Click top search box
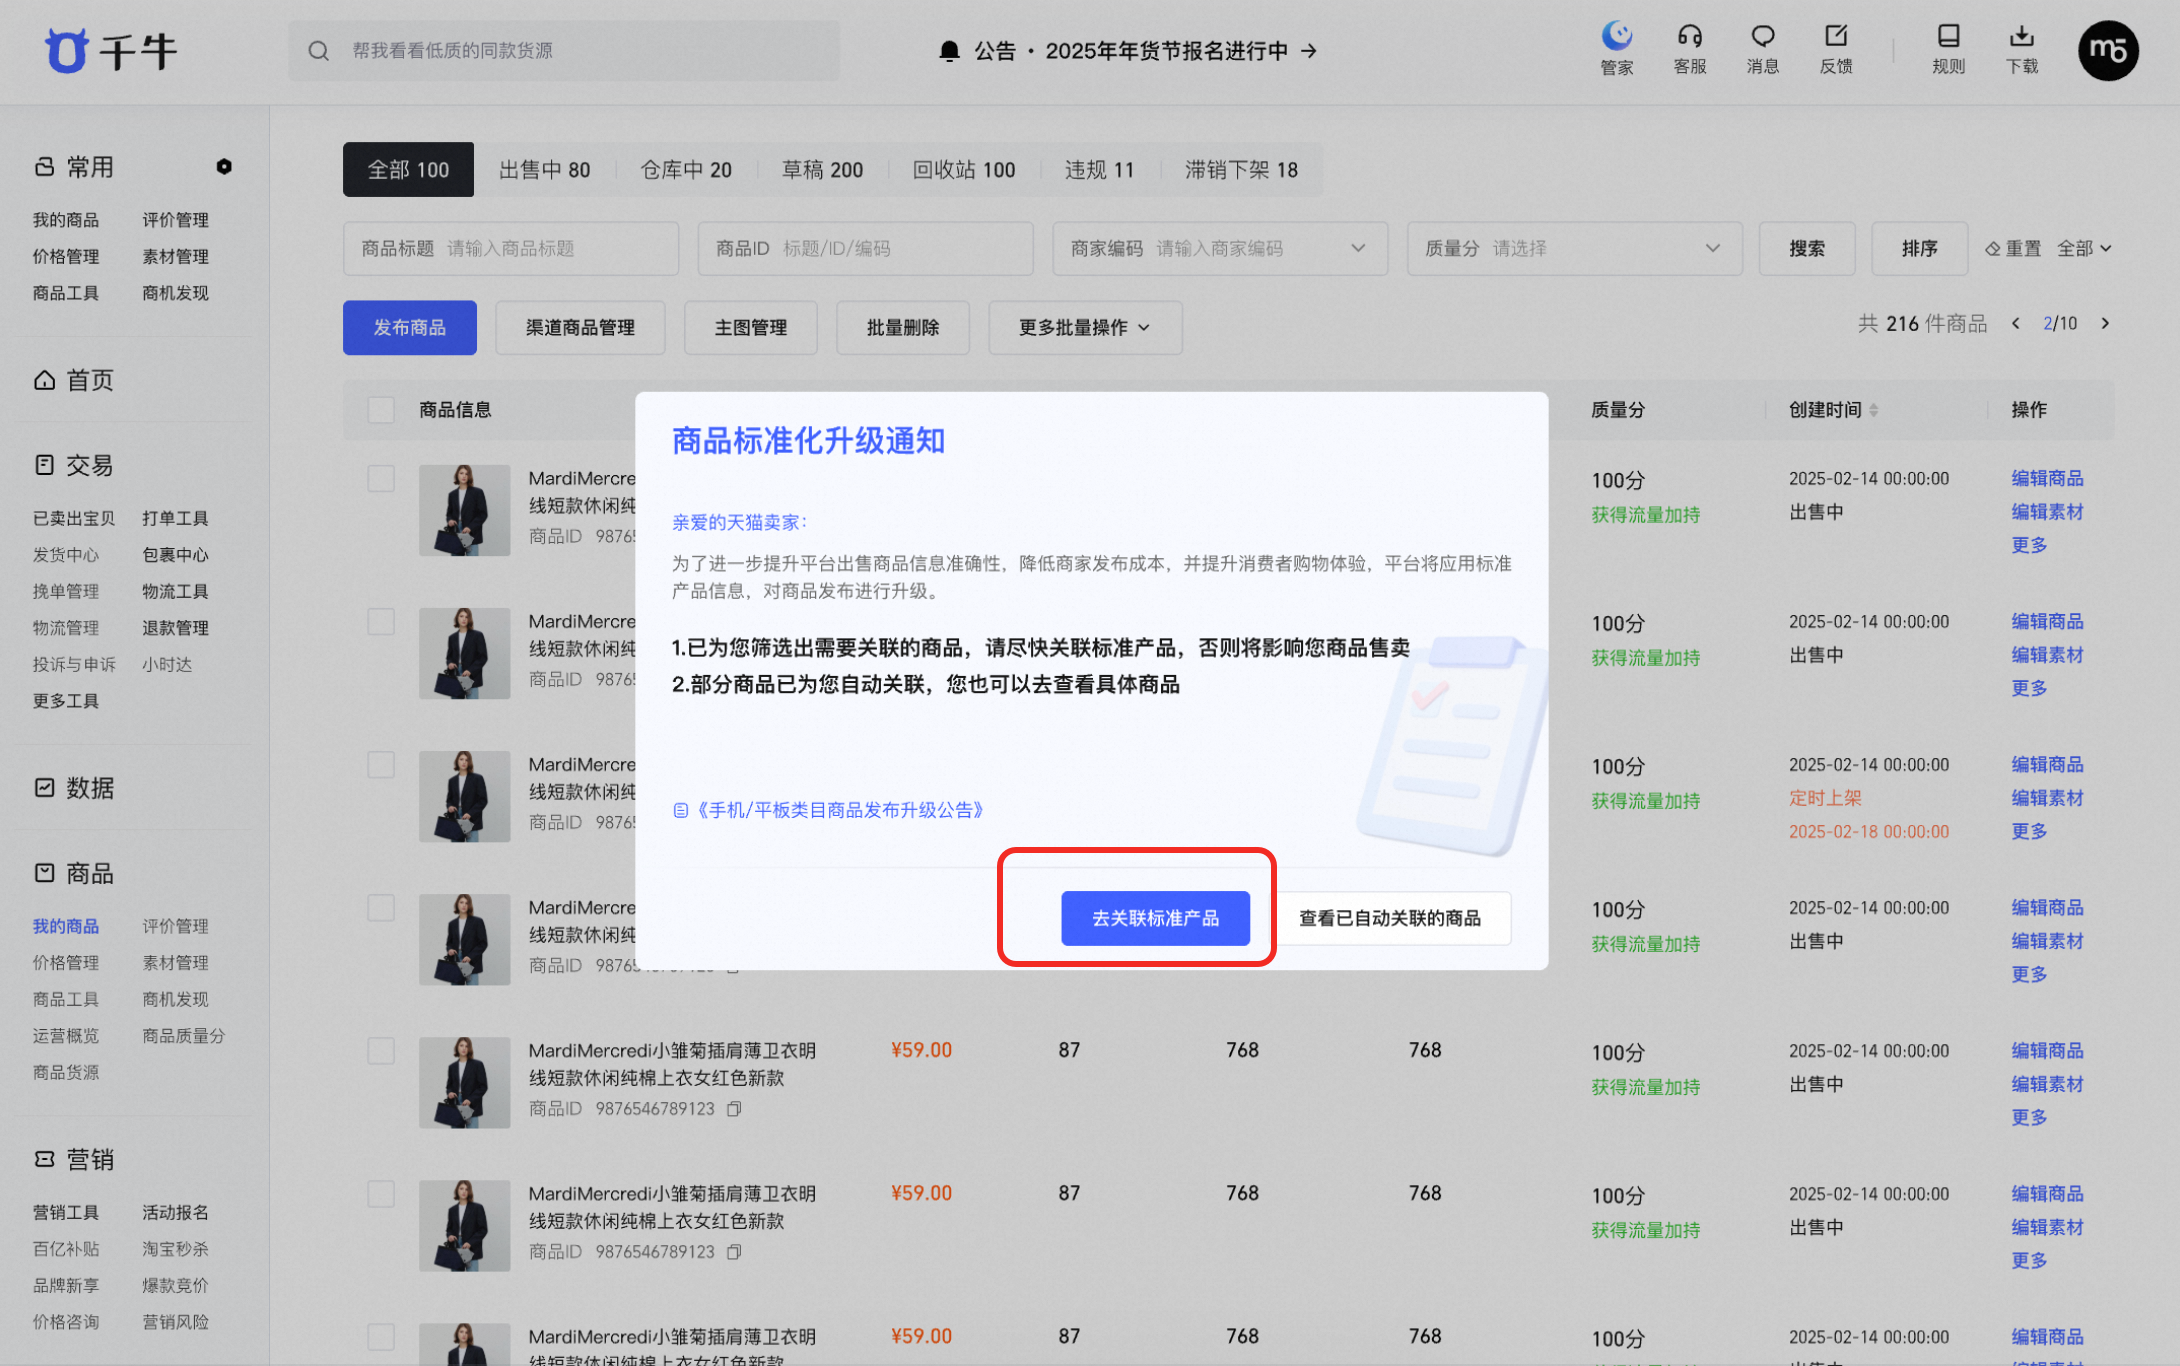Image resolution: width=2180 pixels, height=1366 pixels. click(564, 50)
